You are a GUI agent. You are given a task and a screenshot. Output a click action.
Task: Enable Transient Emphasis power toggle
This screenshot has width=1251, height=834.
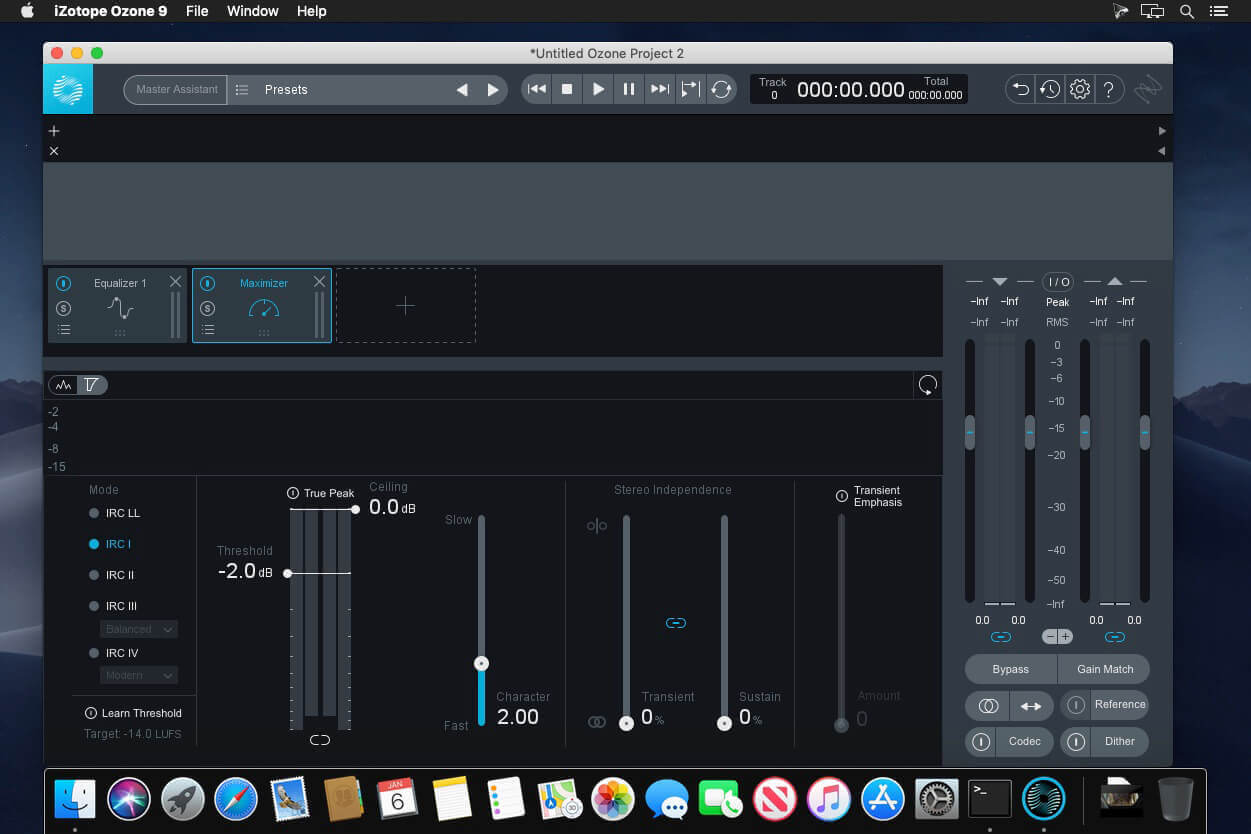[842, 496]
